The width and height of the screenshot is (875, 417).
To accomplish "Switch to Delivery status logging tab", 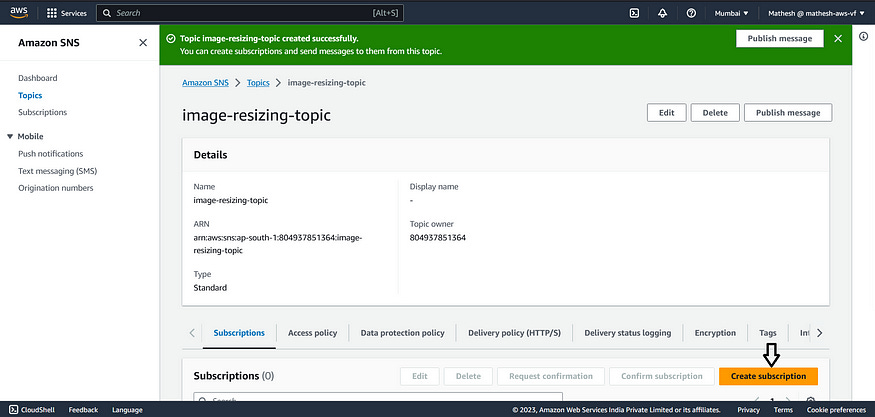I will click(x=627, y=333).
